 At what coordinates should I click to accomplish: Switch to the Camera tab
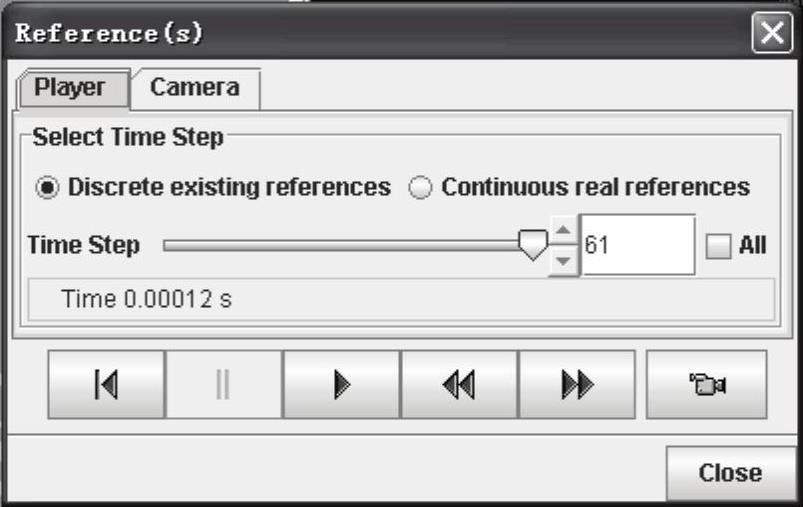[x=195, y=88]
